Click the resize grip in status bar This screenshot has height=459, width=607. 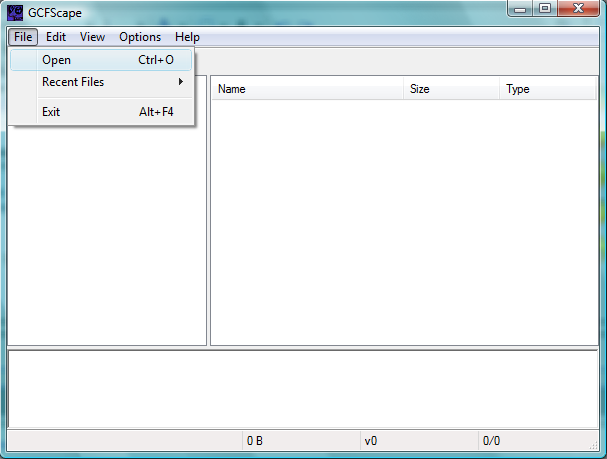coord(593,445)
